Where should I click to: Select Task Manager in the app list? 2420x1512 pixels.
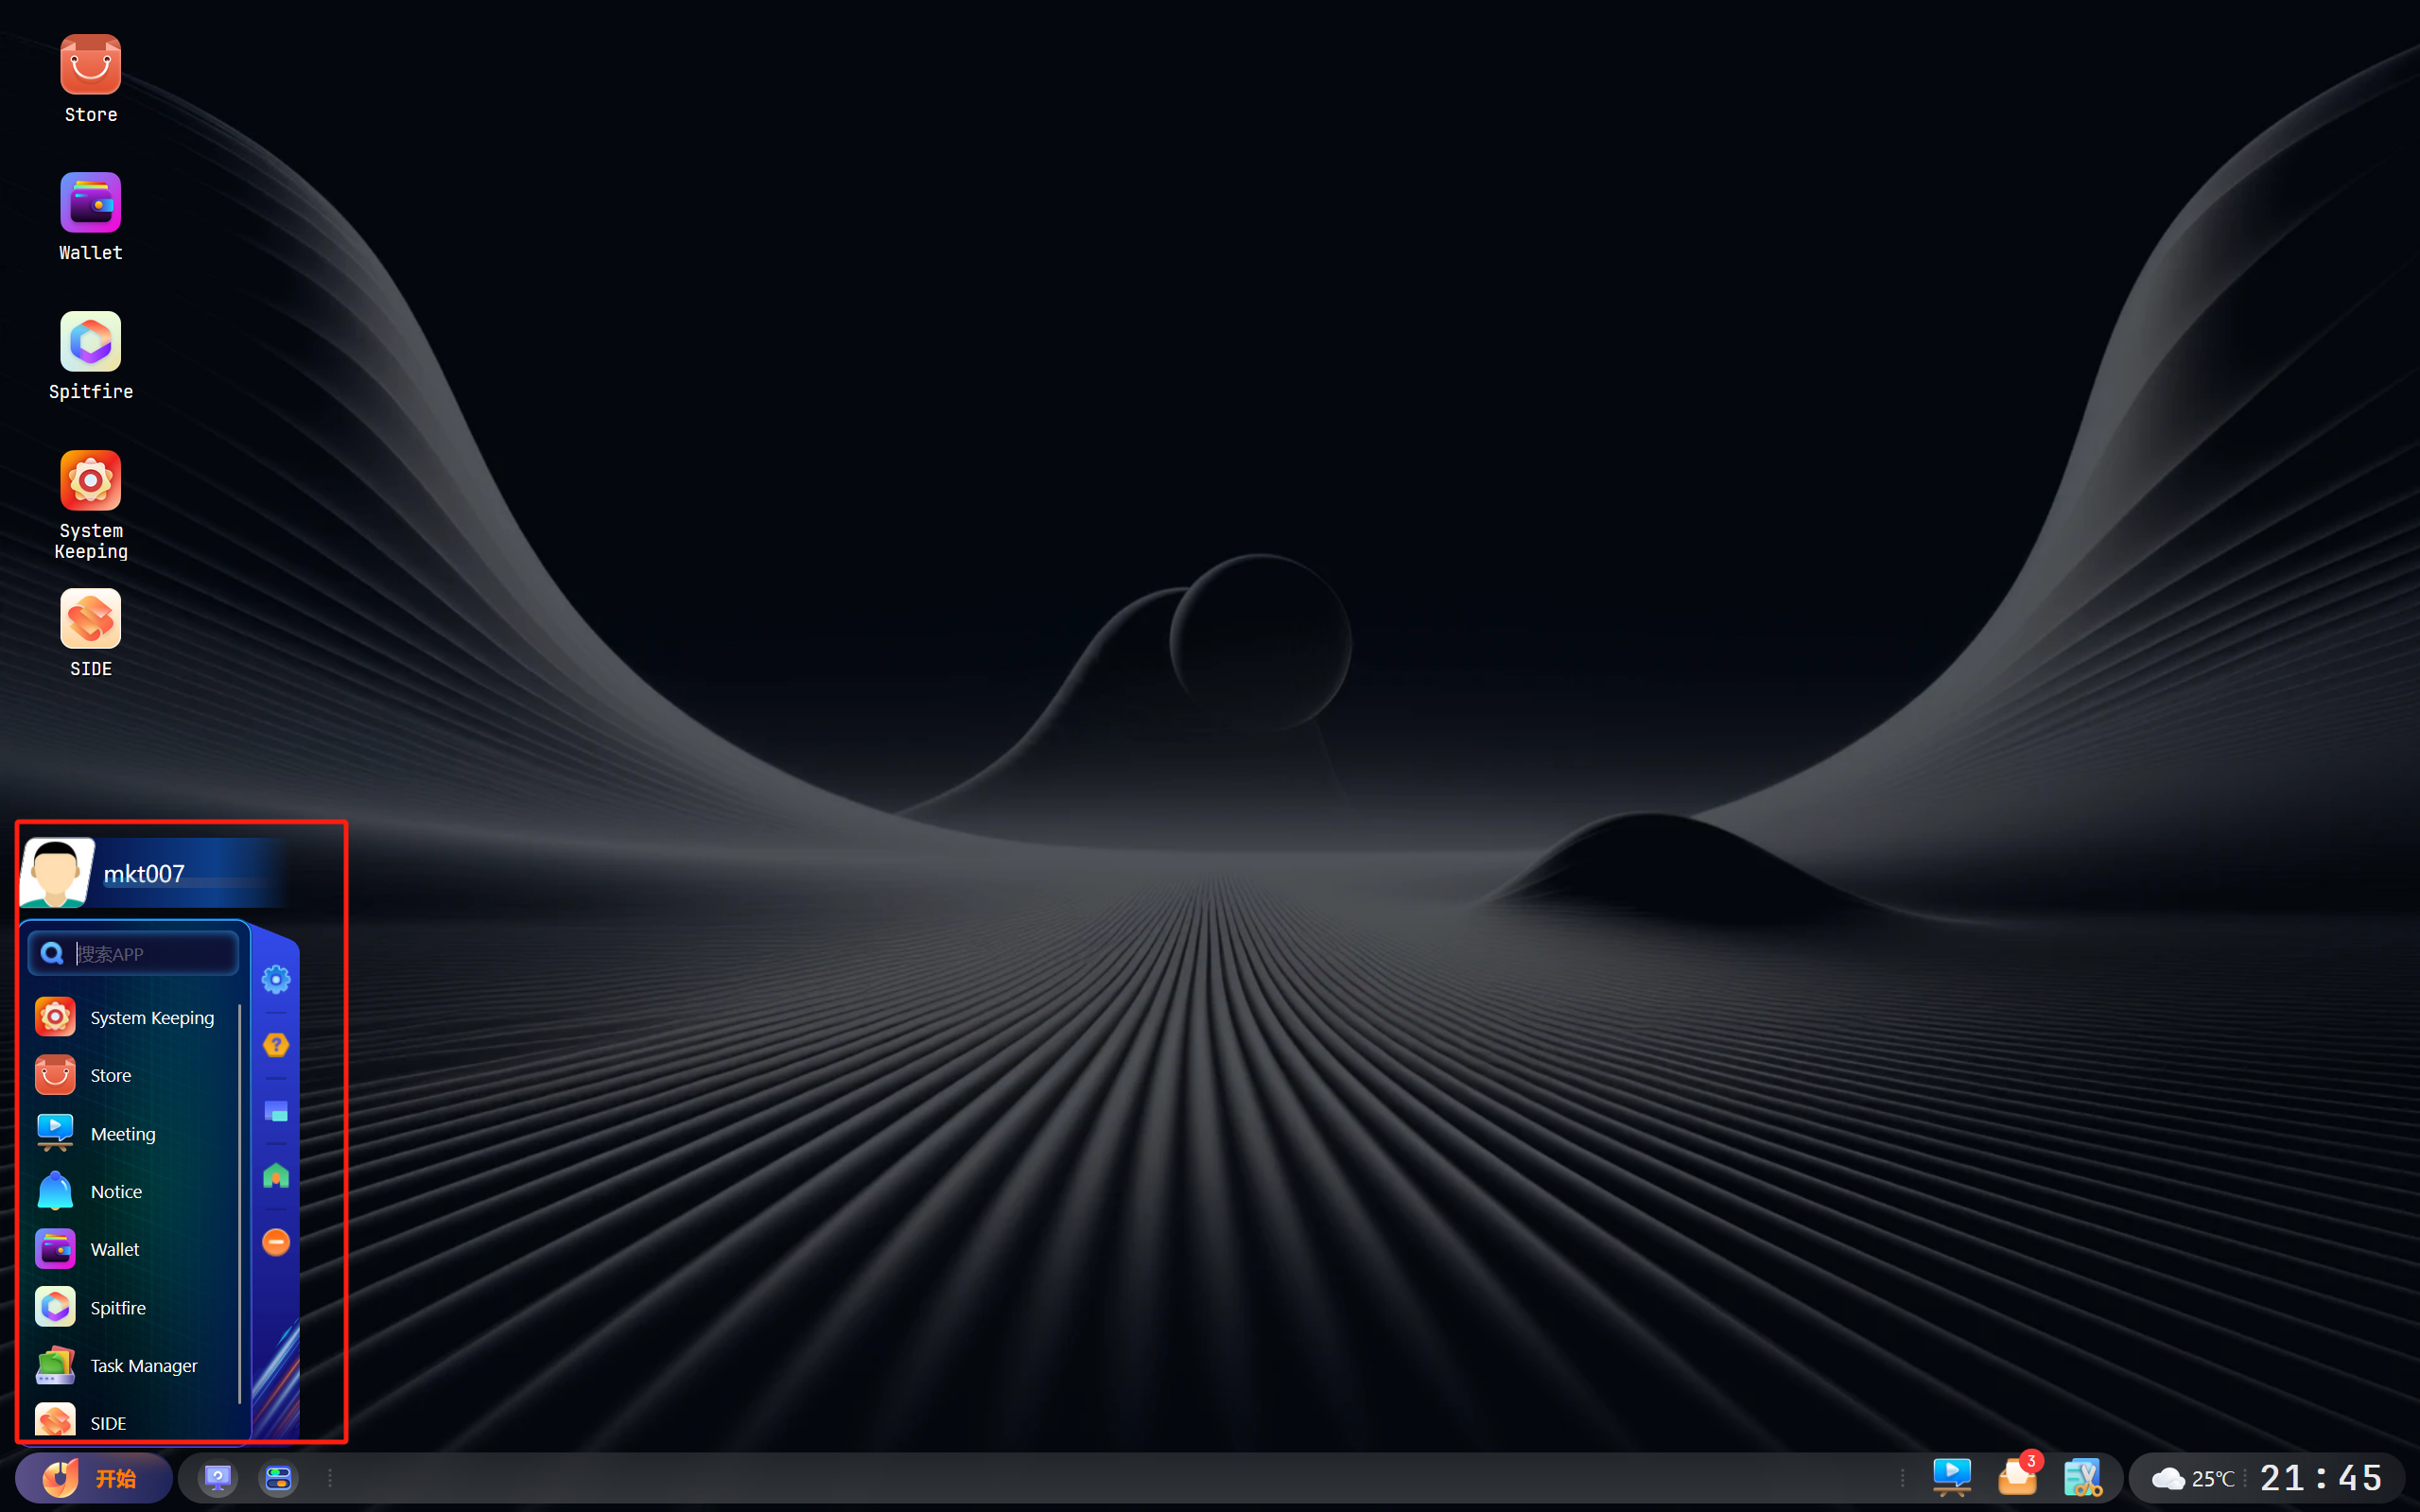(x=130, y=1365)
